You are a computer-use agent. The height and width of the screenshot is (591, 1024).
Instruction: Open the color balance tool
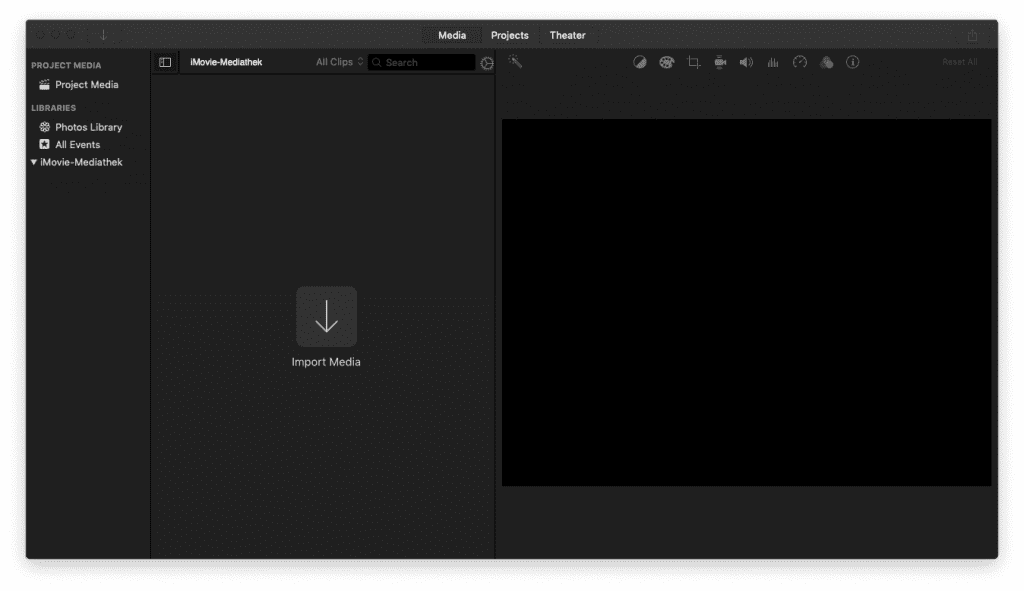tap(640, 62)
